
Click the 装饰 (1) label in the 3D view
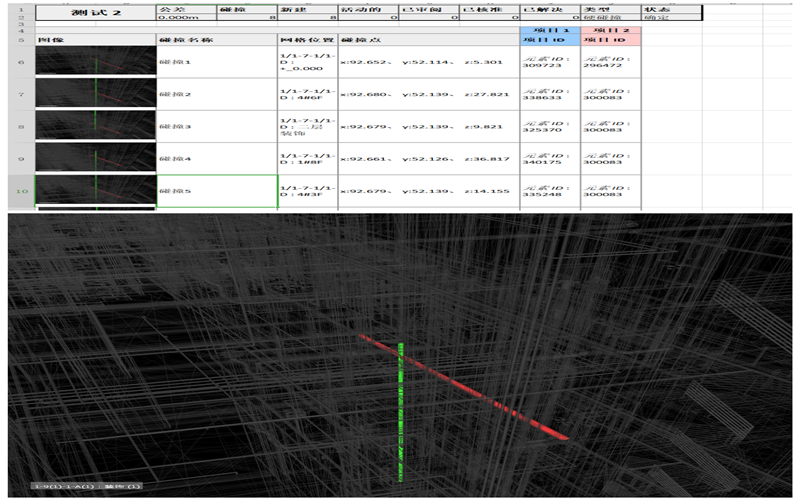coord(86,486)
